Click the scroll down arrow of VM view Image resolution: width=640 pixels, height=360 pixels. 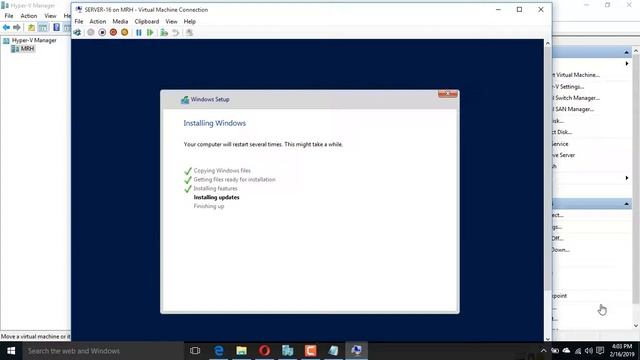[x=548, y=338]
